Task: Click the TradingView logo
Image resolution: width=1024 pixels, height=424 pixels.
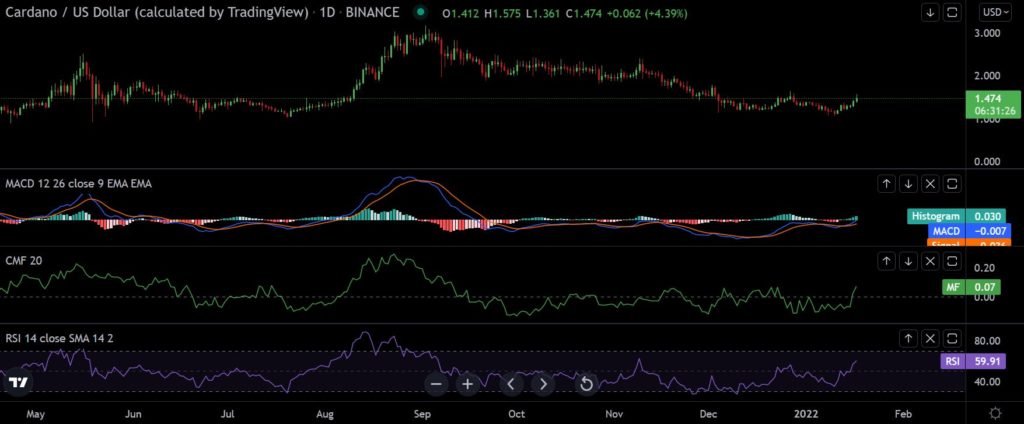Action: click(x=19, y=383)
